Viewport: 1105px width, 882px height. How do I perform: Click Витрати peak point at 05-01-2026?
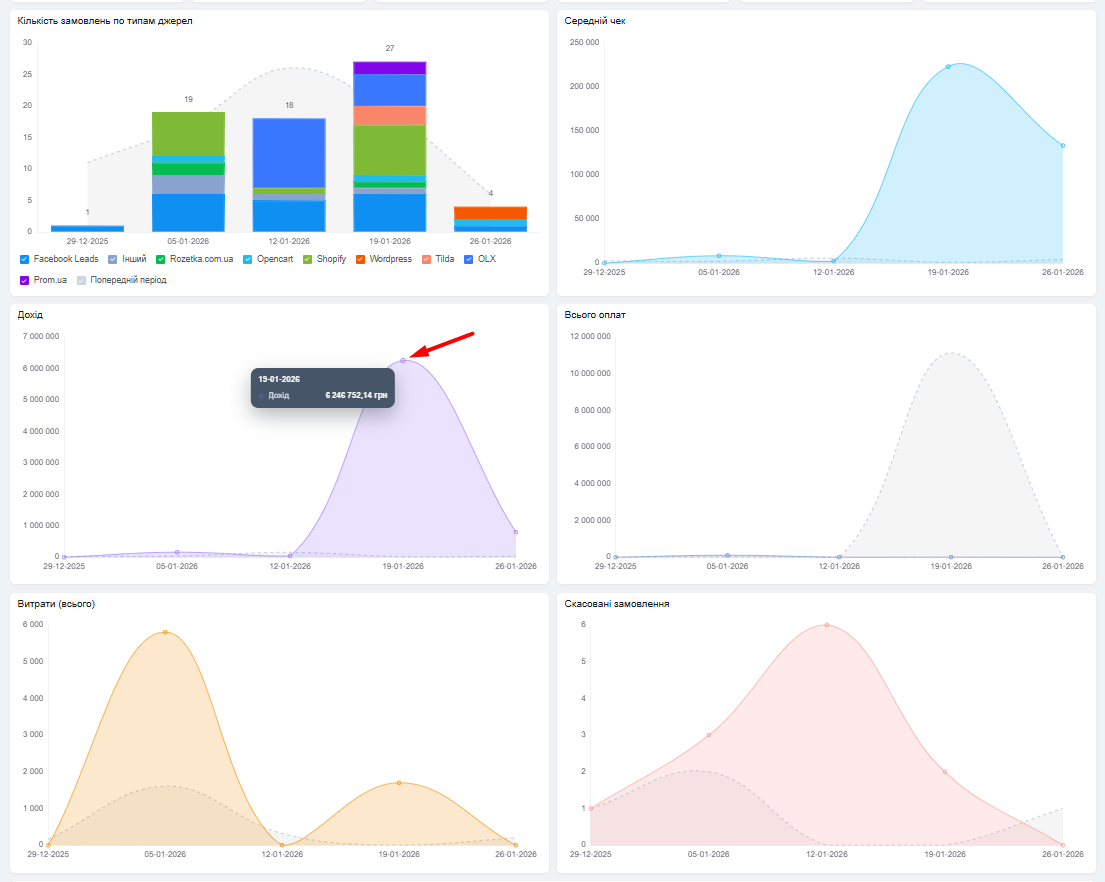click(x=165, y=632)
